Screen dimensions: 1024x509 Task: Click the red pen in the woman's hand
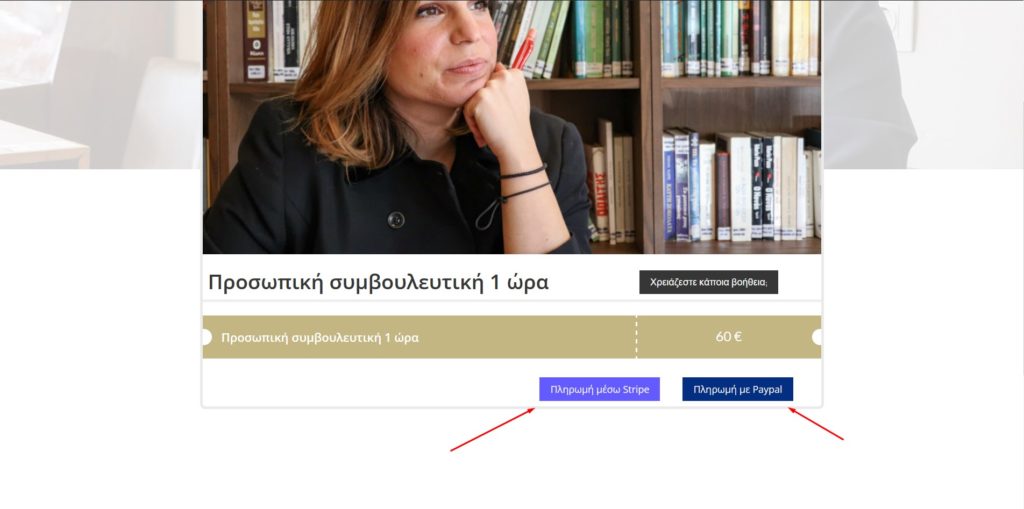point(523,50)
